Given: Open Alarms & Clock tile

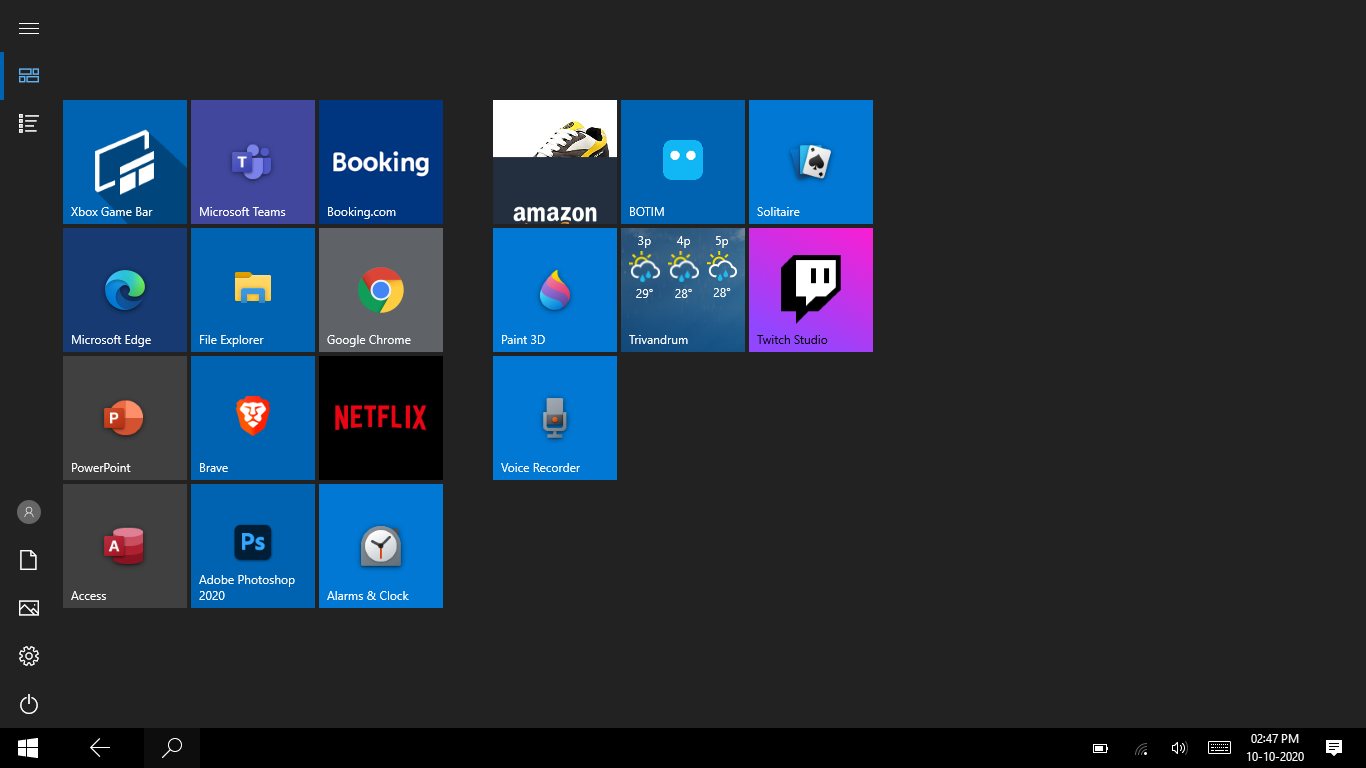Looking at the screenshot, I should click(x=381, y=546).
